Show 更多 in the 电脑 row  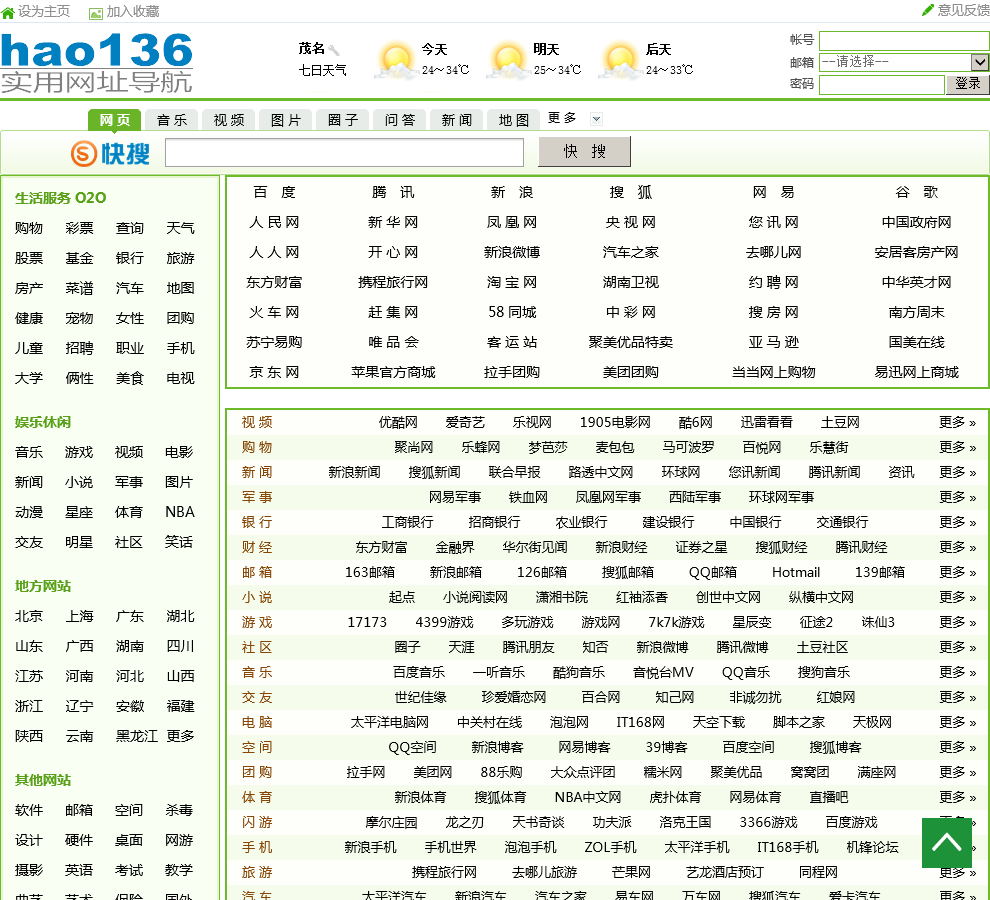(x=957, y=722)
